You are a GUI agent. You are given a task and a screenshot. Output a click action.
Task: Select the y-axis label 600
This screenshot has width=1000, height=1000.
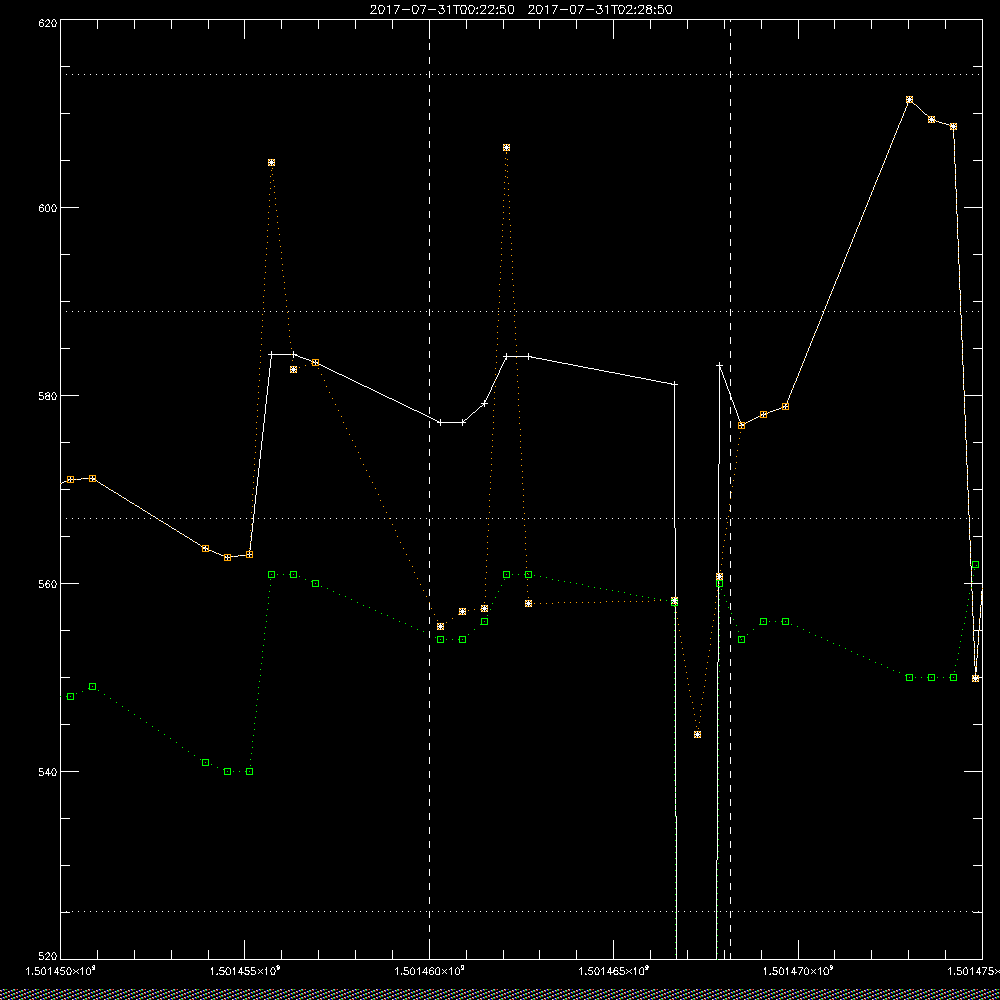tap(48, 208)
